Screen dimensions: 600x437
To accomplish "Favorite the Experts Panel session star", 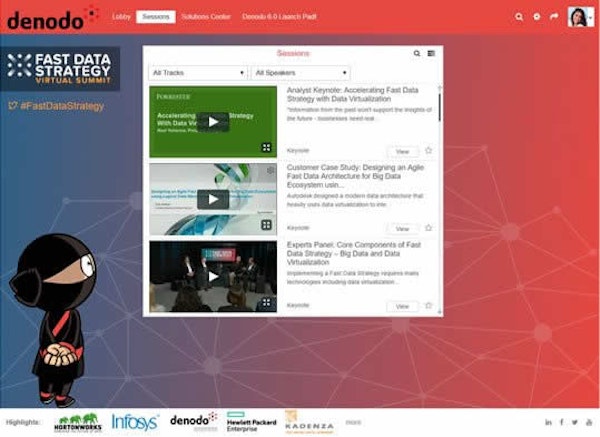I will (x=429, y=305).
